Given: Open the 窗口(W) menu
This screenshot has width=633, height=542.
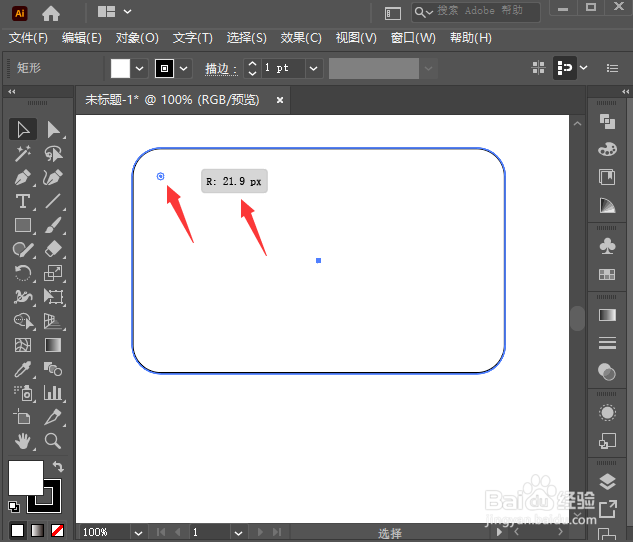Looking at the screenshot, I should [413, 38].
